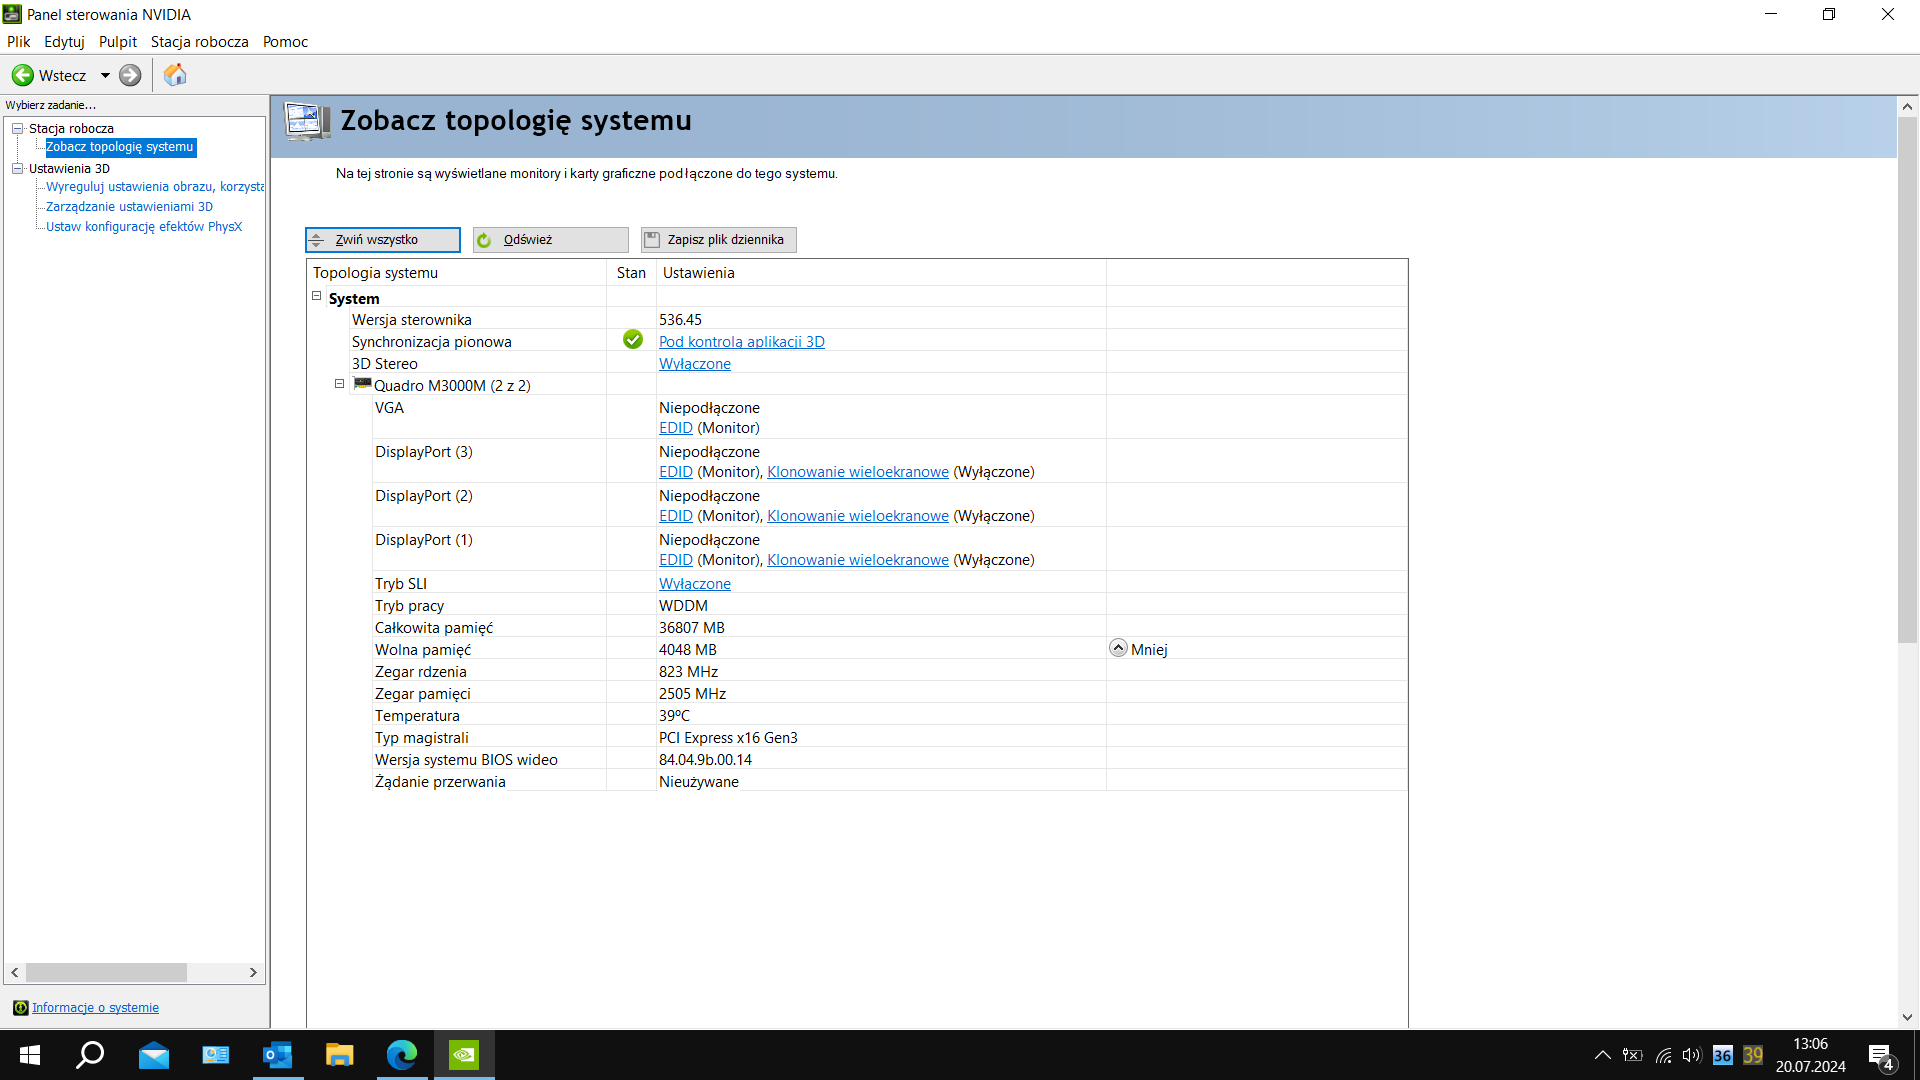Click the green sync status checkmark
Image resolution: width=1920 pixels, height=1080 pixels.
click(x=633, y=340)
